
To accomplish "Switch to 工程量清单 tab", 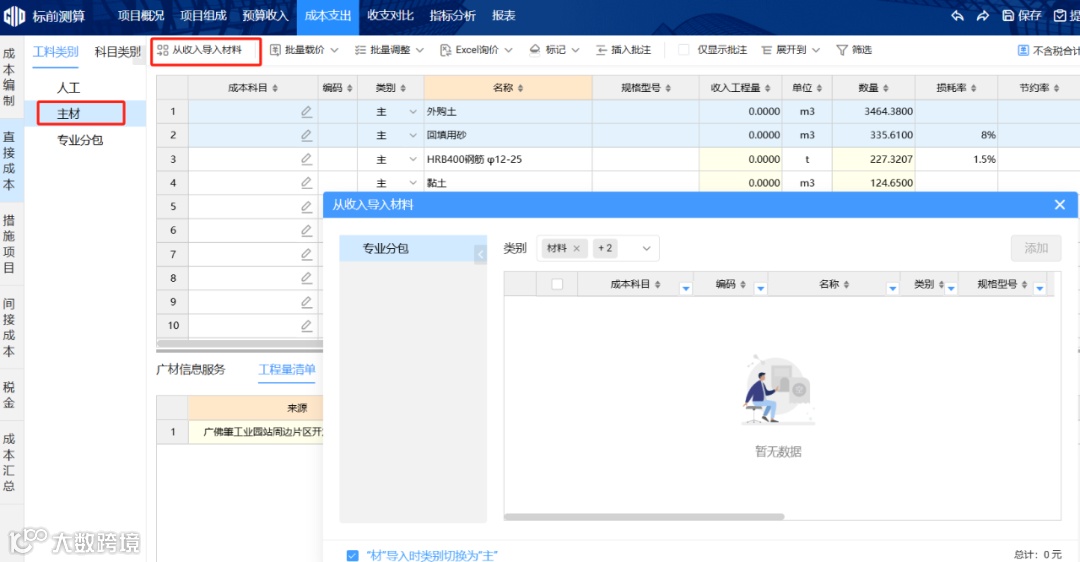I will [287, 369].
